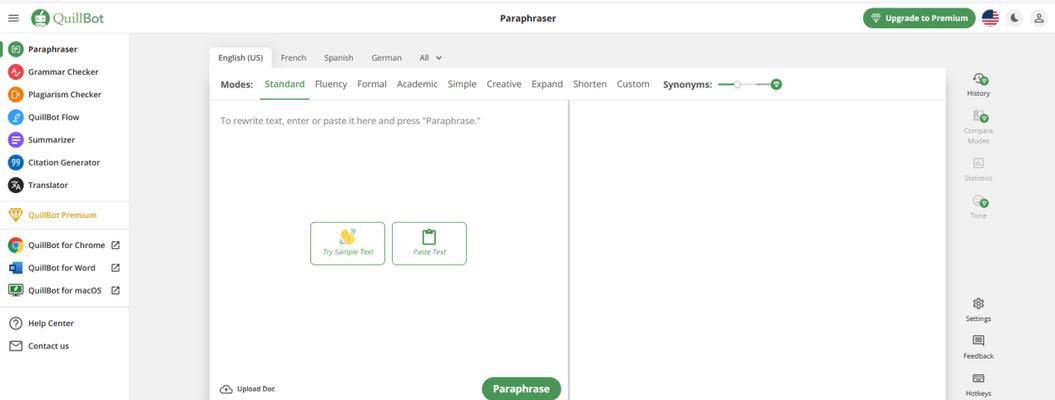Click the QuillBot logo
This screenshot has width=1055, height=400.
click(67, 18)
